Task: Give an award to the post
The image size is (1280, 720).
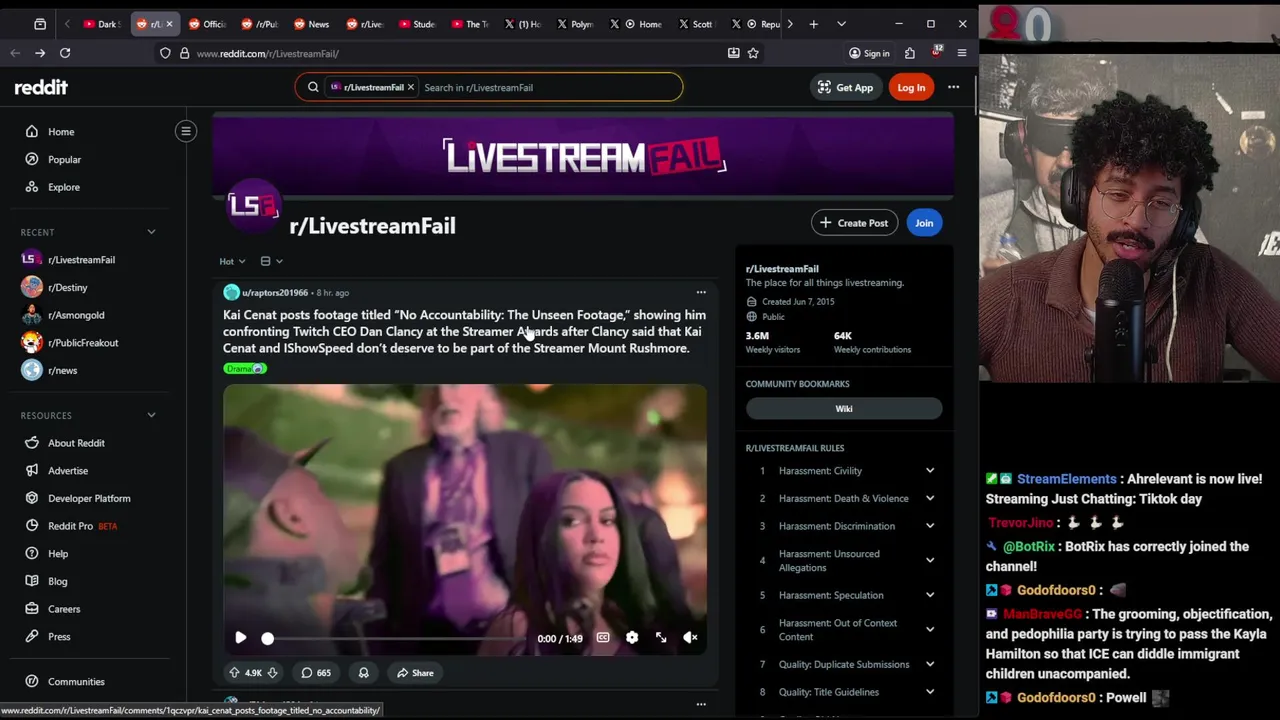Action: 364,673
